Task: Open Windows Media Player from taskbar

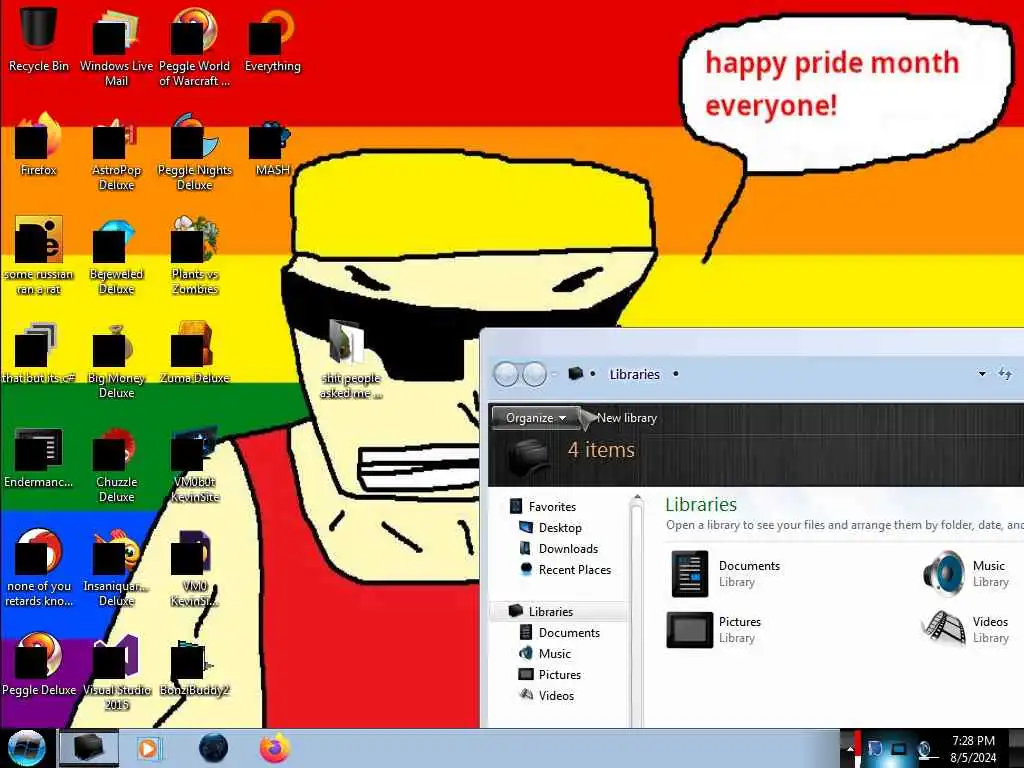Action: click(x=149, y=748)
